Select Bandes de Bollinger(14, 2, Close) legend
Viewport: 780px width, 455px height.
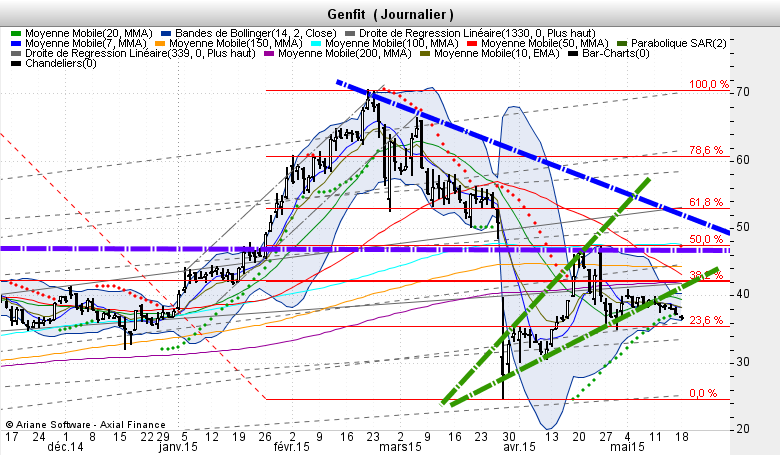click(x=256, y=33)
